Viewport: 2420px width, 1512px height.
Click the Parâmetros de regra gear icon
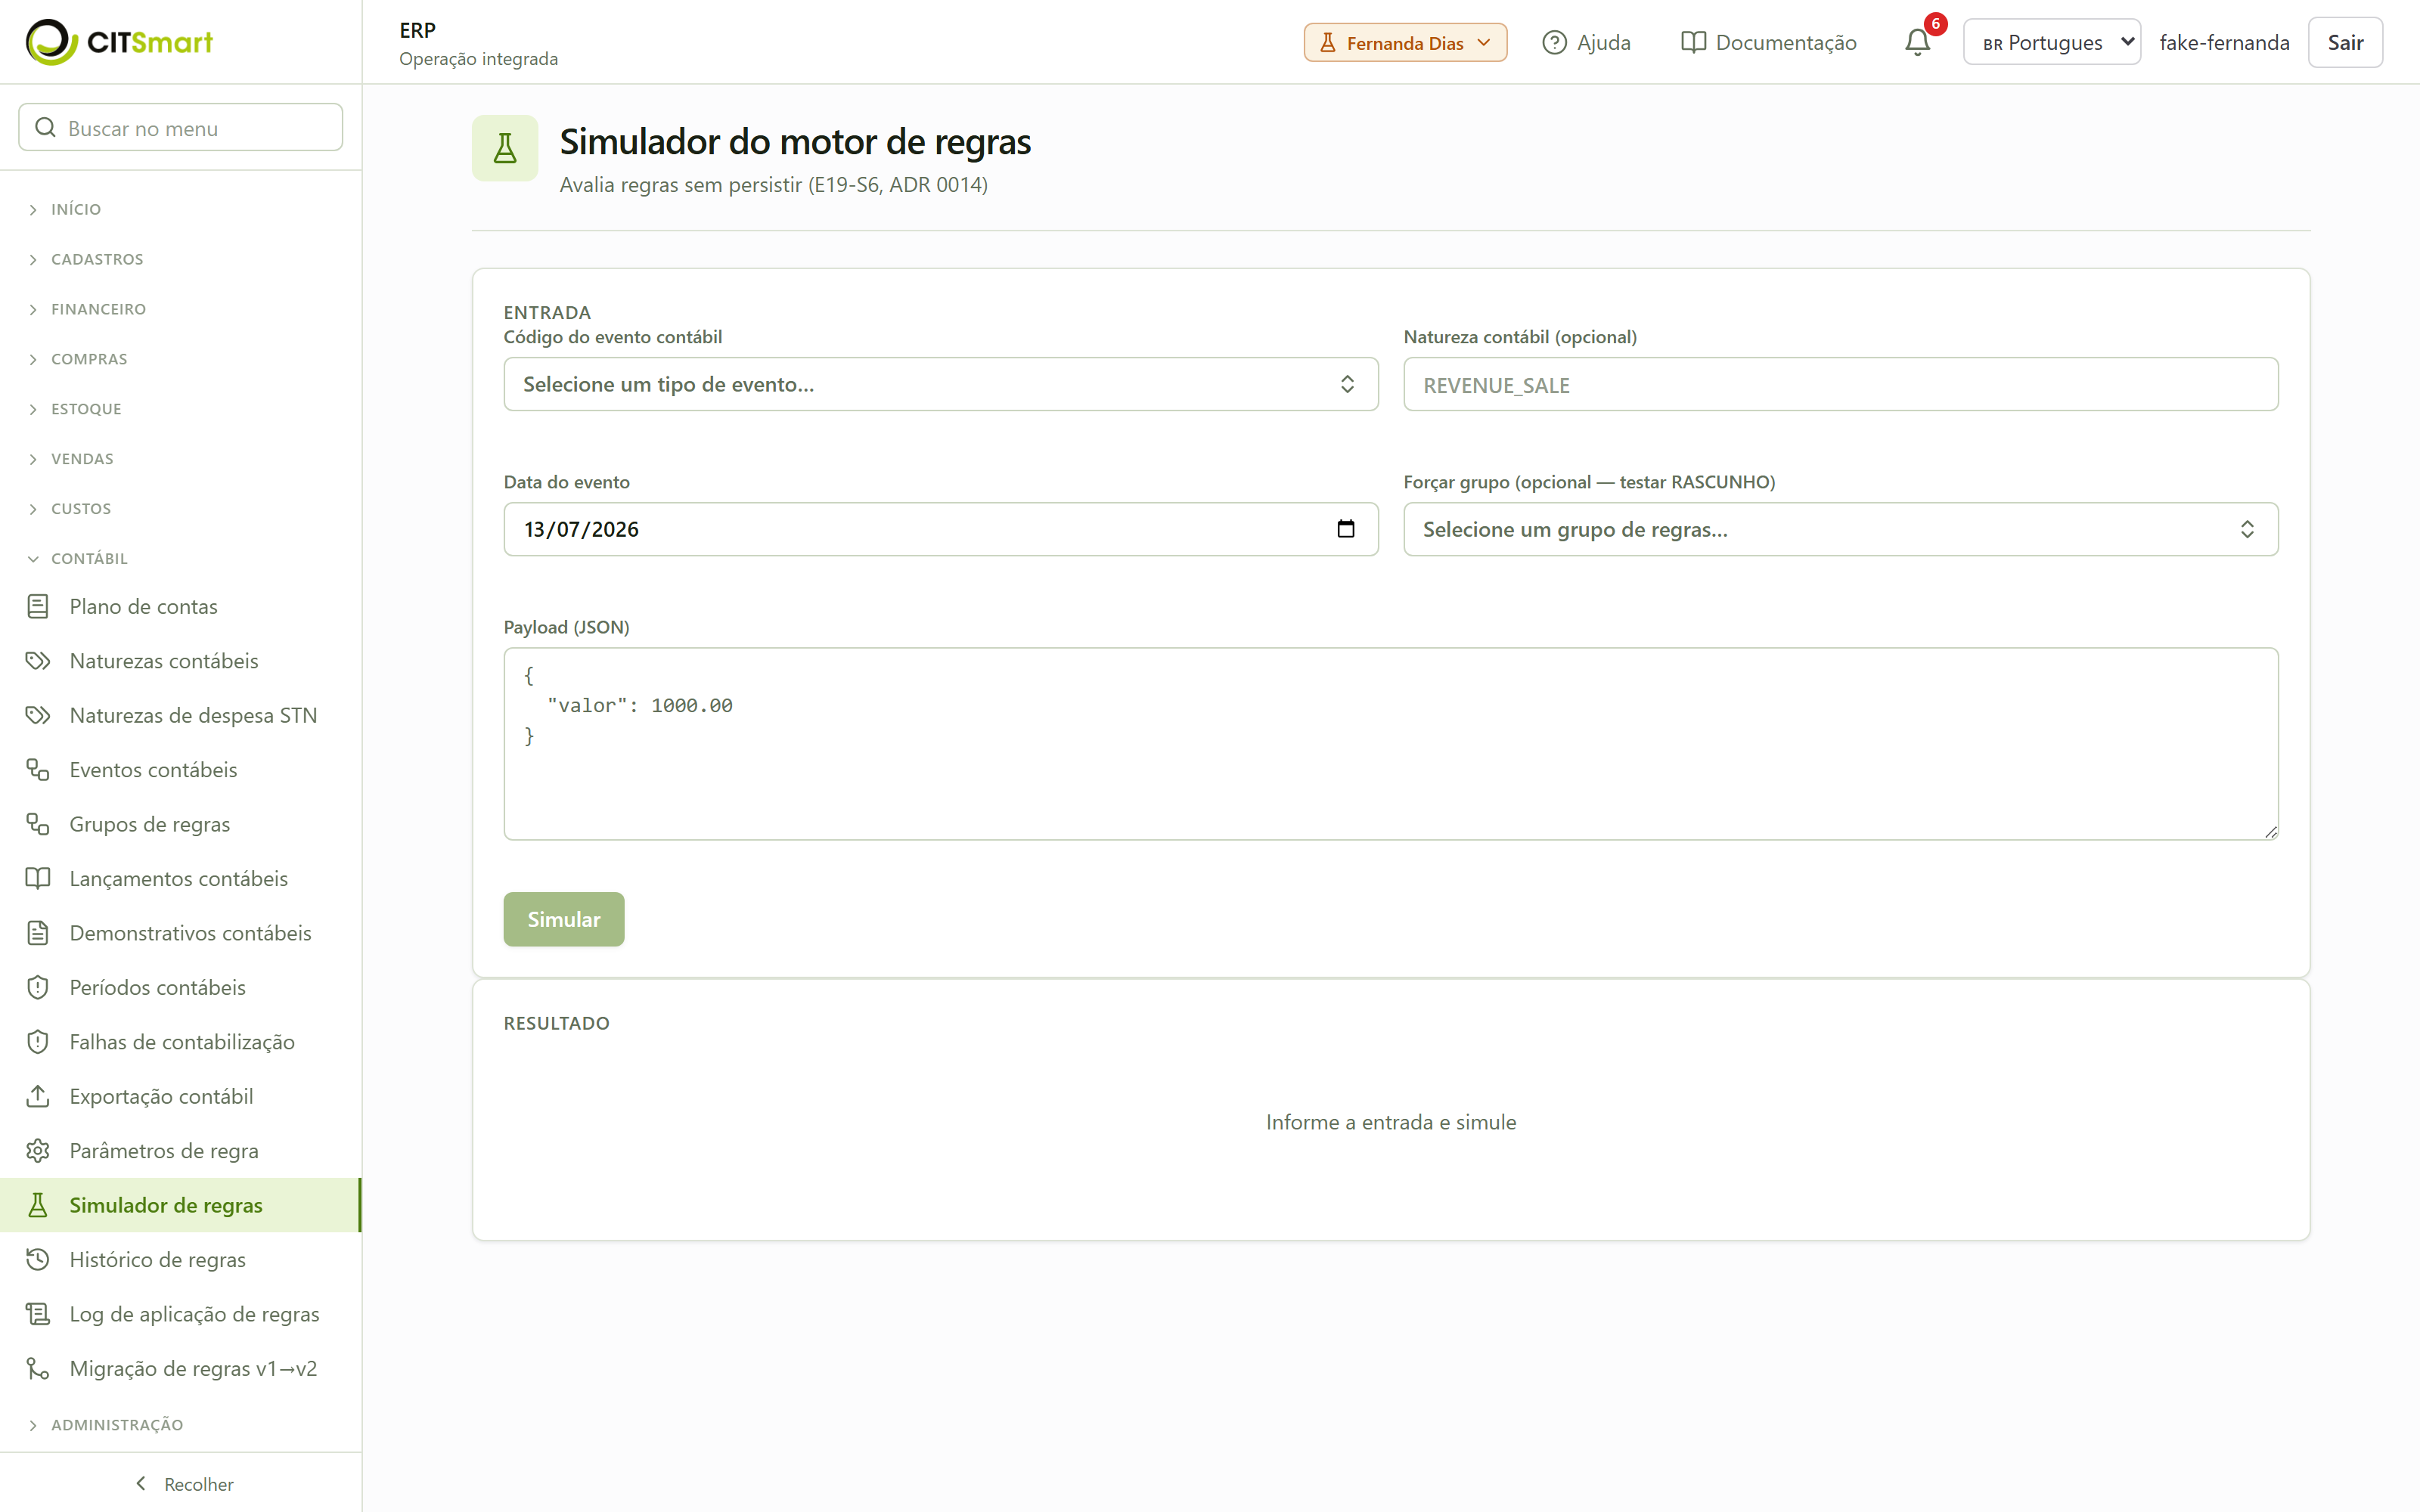[x=38, y=1151]
